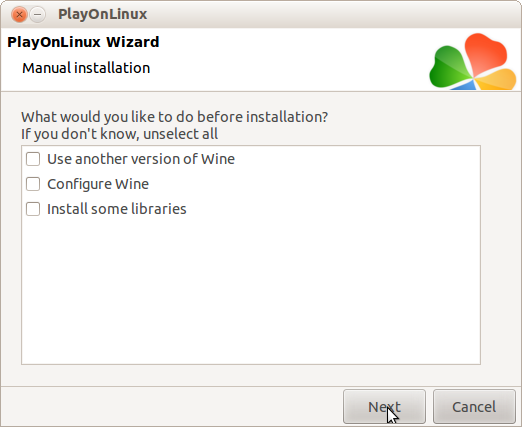The height and width of the screenshot is (427, 522).
Task: Click the 'If you don't know, unselect all' hint
Action: [x=120, y=134]
